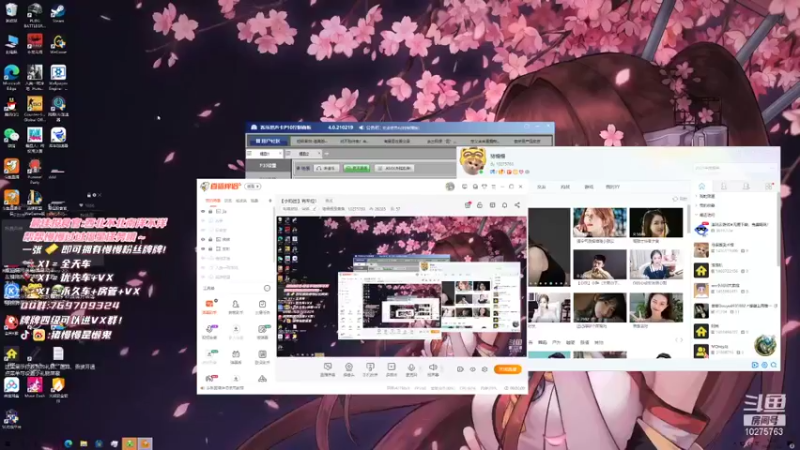Add a preset tab with the plus button in control panel

(x=327, y=153)
